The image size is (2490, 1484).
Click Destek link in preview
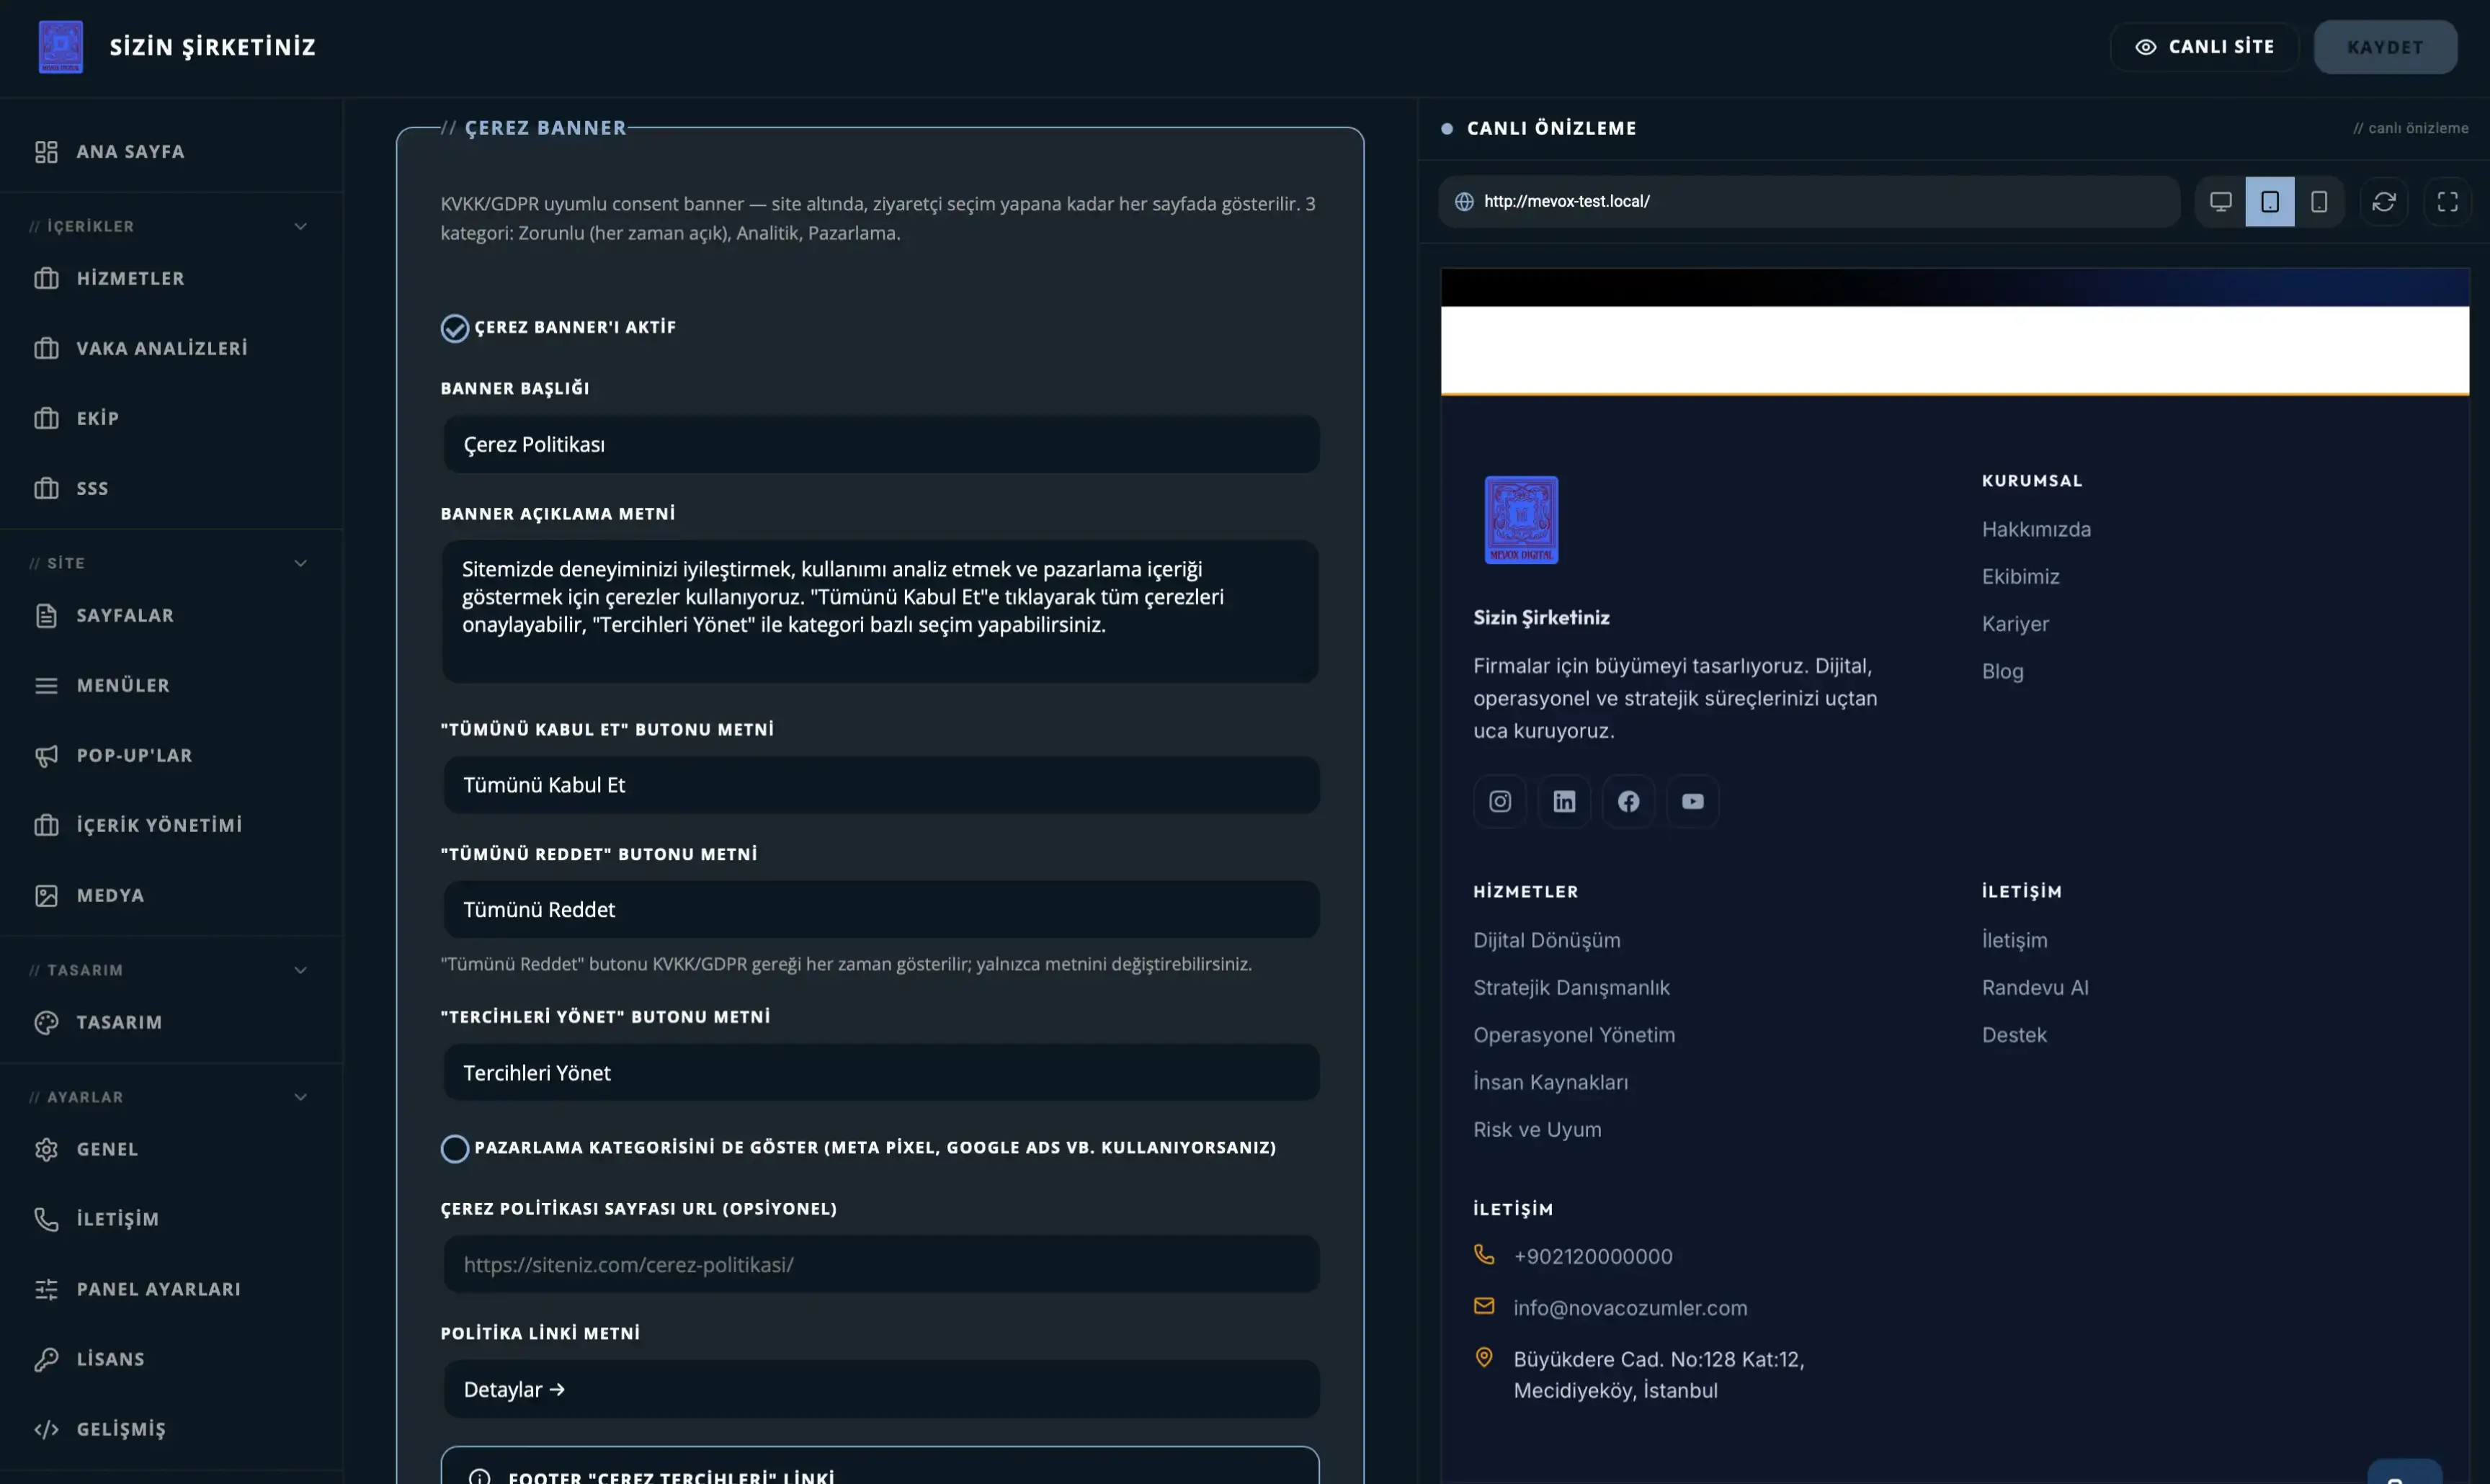pos(2014,1036)
